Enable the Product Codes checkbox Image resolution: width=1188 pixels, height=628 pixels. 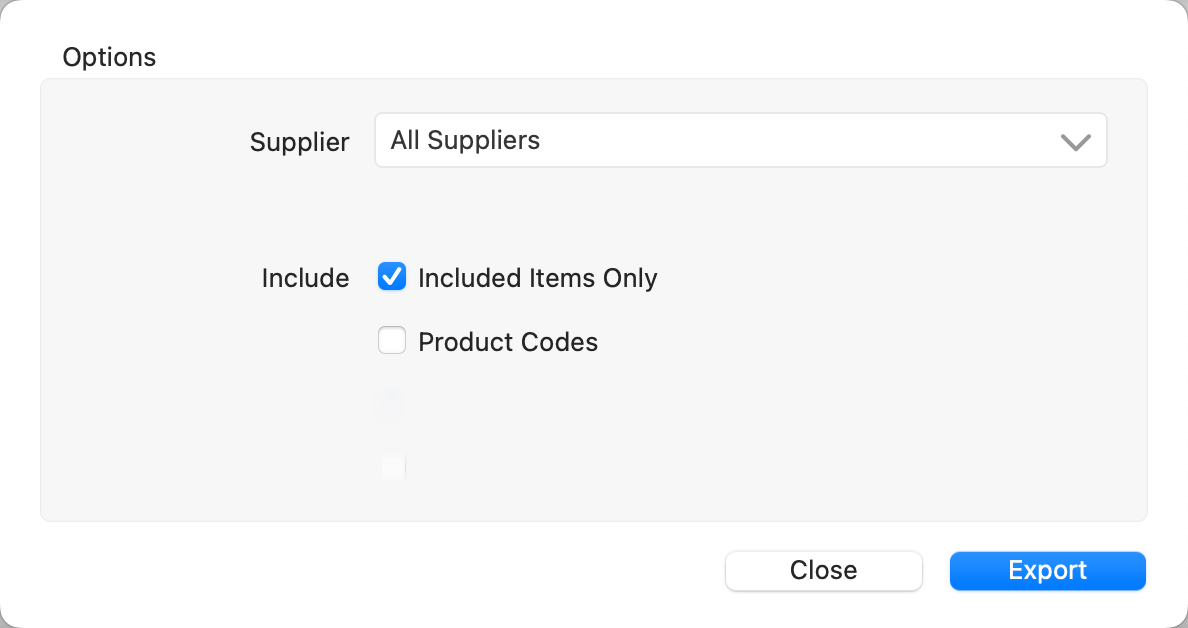(392, 342)
